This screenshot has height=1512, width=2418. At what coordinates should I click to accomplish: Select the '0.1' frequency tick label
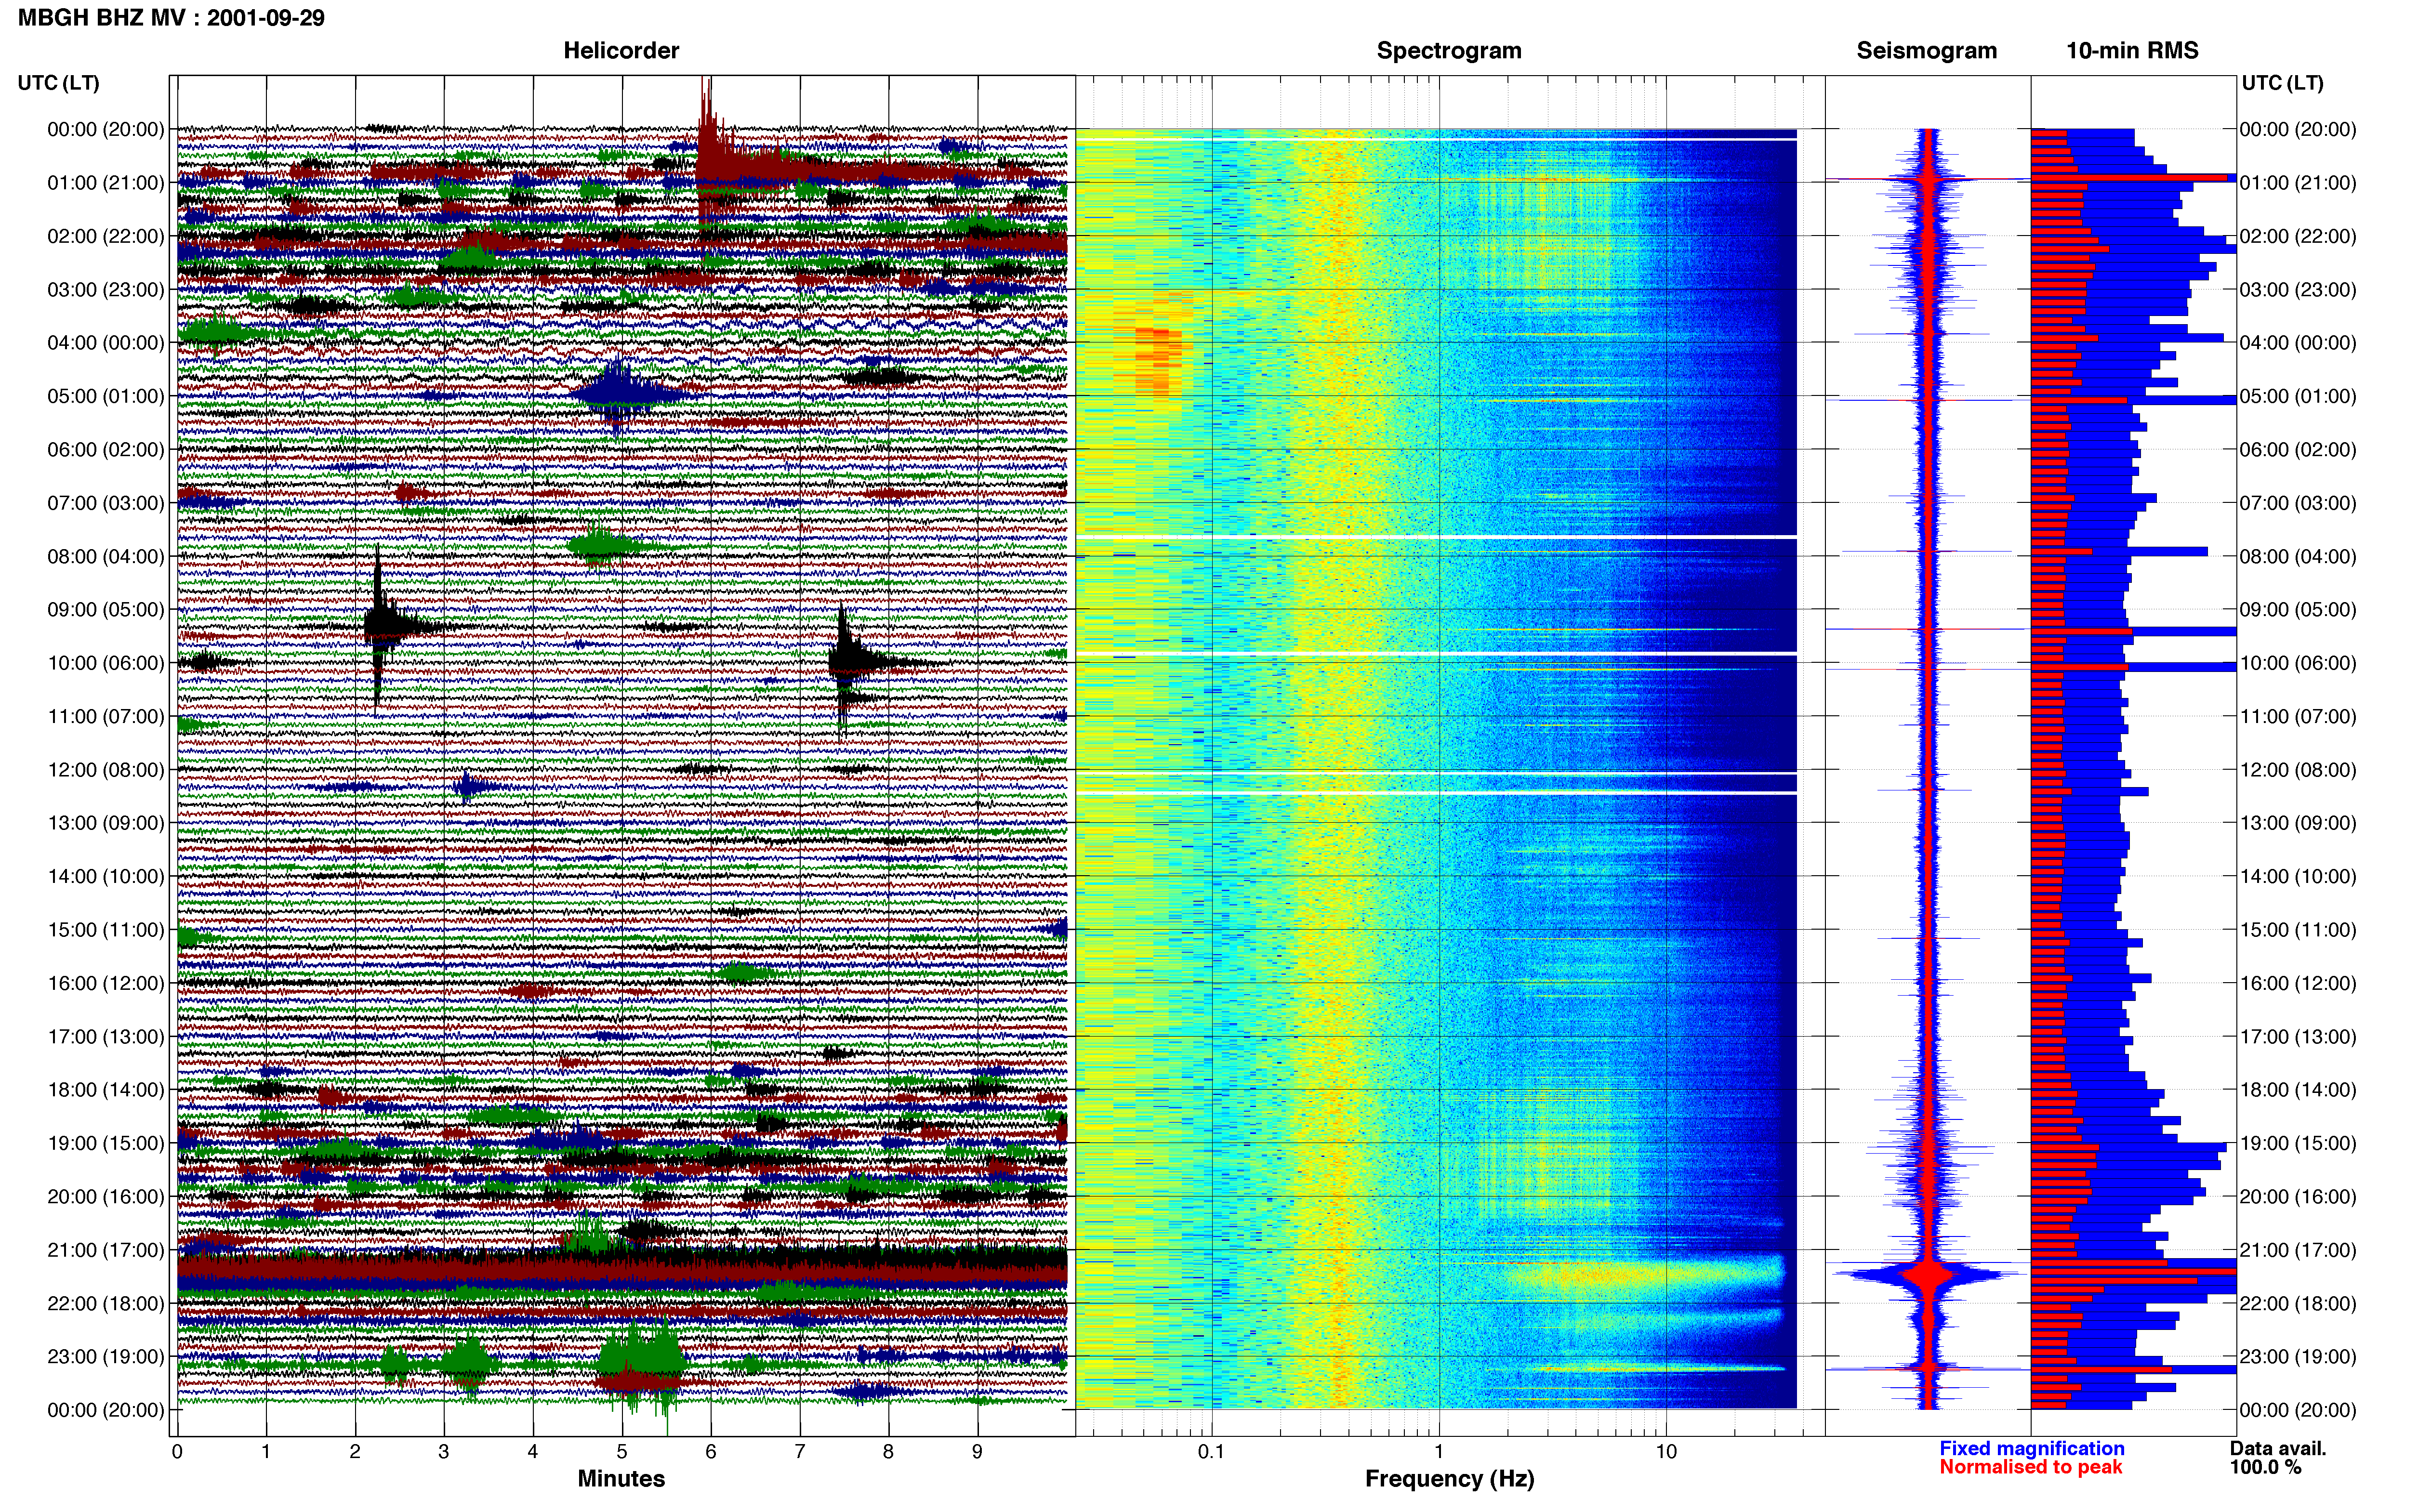pos(1211,1452)
